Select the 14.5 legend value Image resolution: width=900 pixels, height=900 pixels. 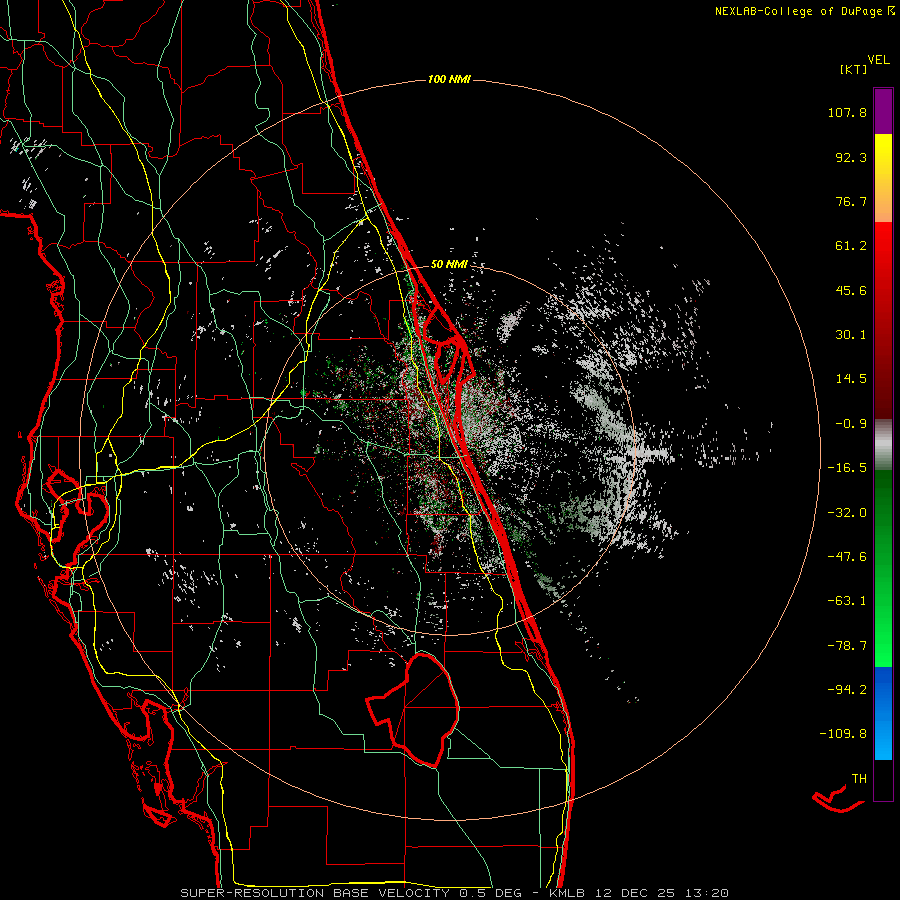851,379
